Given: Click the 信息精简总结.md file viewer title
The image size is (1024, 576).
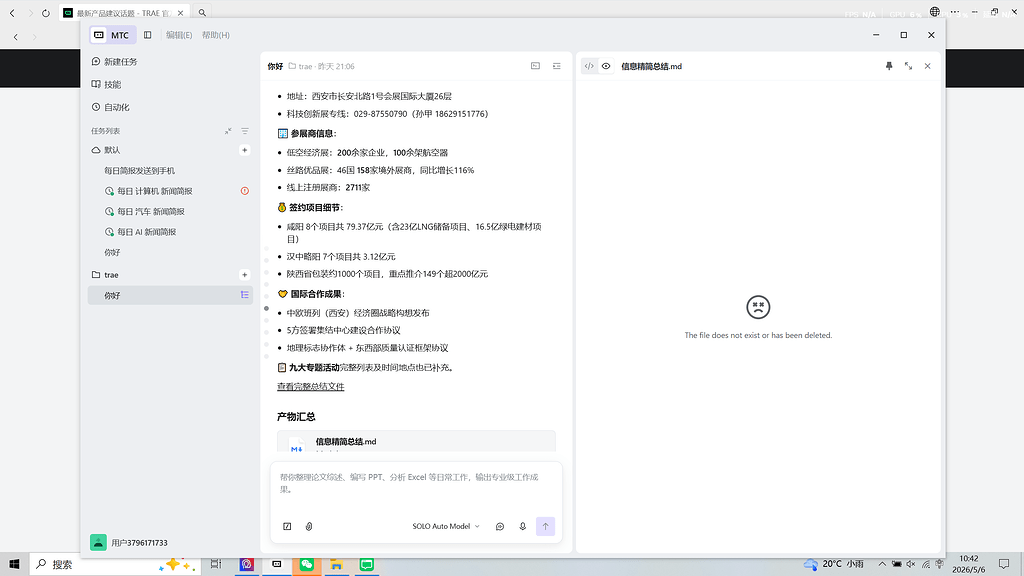Looking at the screenshot, I should click(651, 67).
